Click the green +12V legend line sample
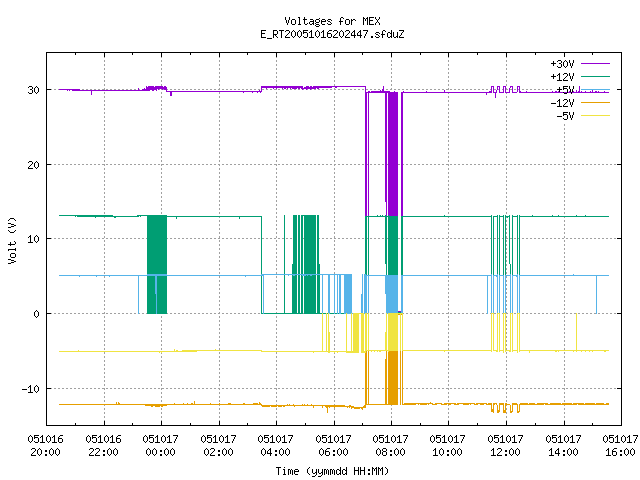 pyautogui.click(x=595, y=76)
